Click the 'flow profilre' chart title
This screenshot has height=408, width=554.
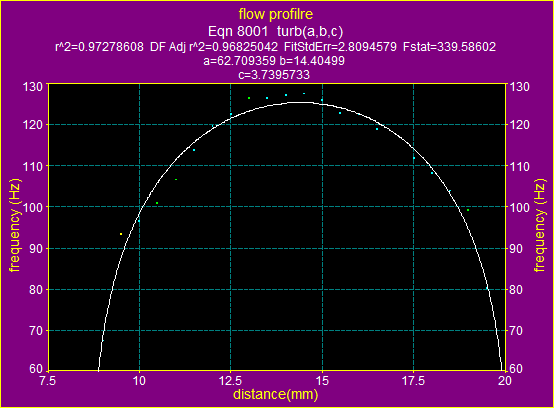click(276, 14)
